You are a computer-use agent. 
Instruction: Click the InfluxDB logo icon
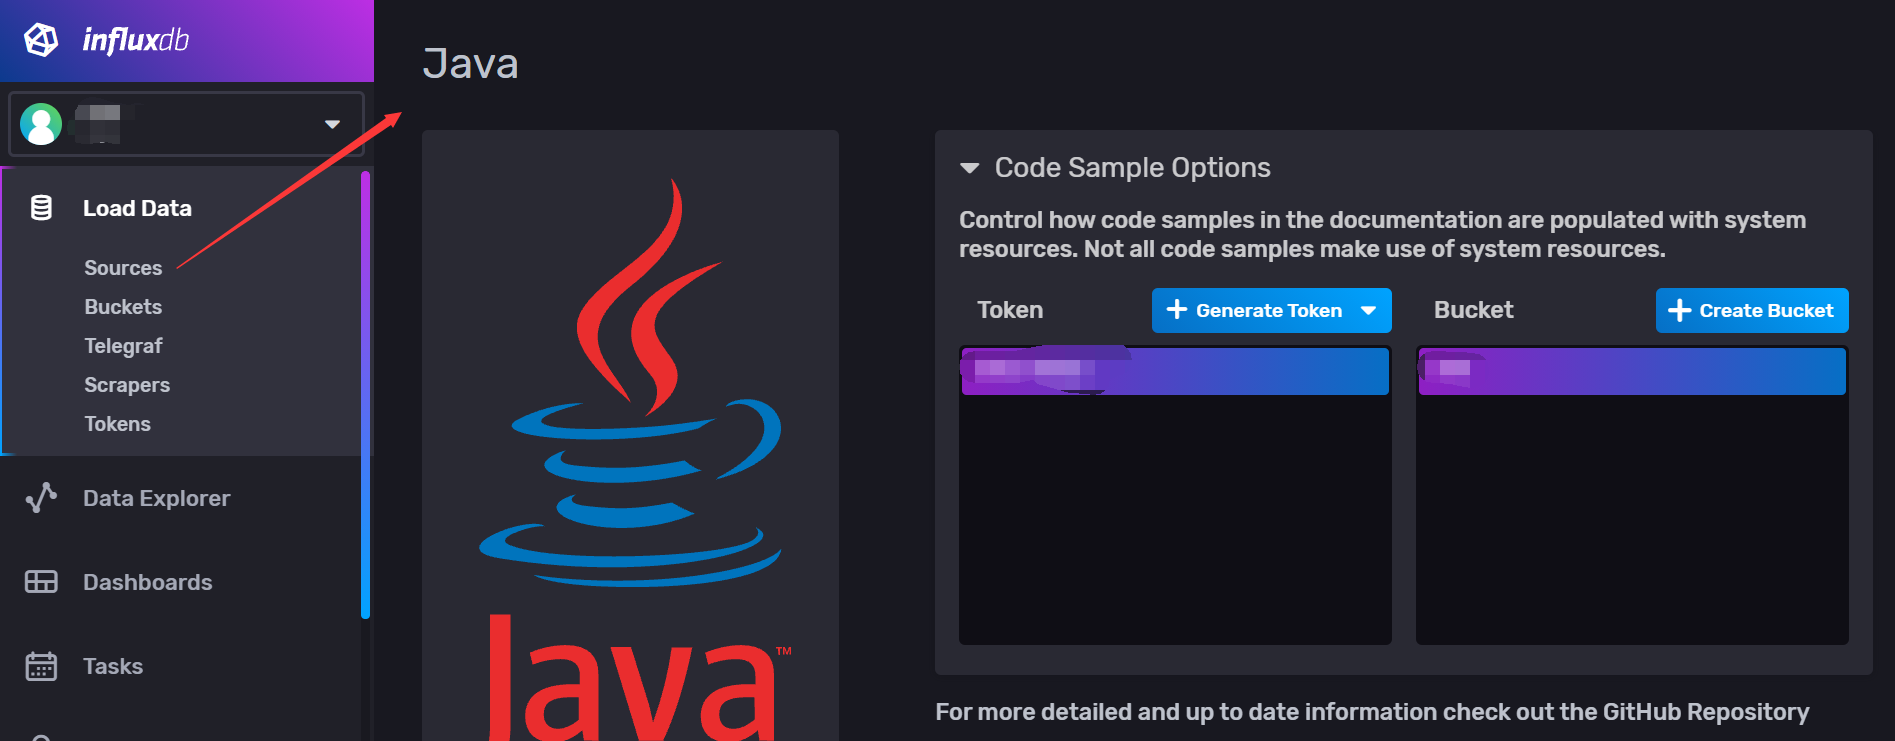tap(41, 40)
